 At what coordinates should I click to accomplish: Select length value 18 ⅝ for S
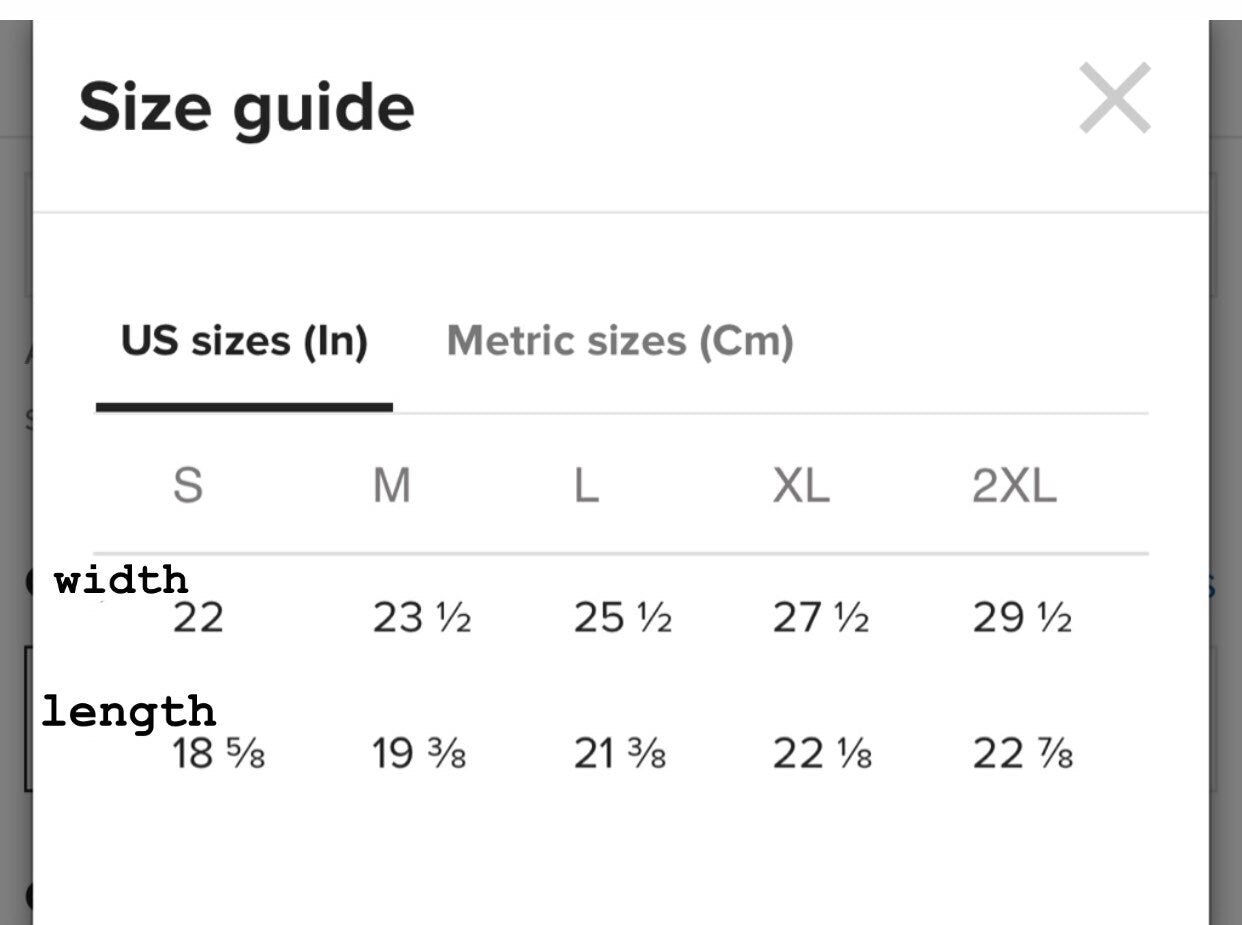click(219, 753)
